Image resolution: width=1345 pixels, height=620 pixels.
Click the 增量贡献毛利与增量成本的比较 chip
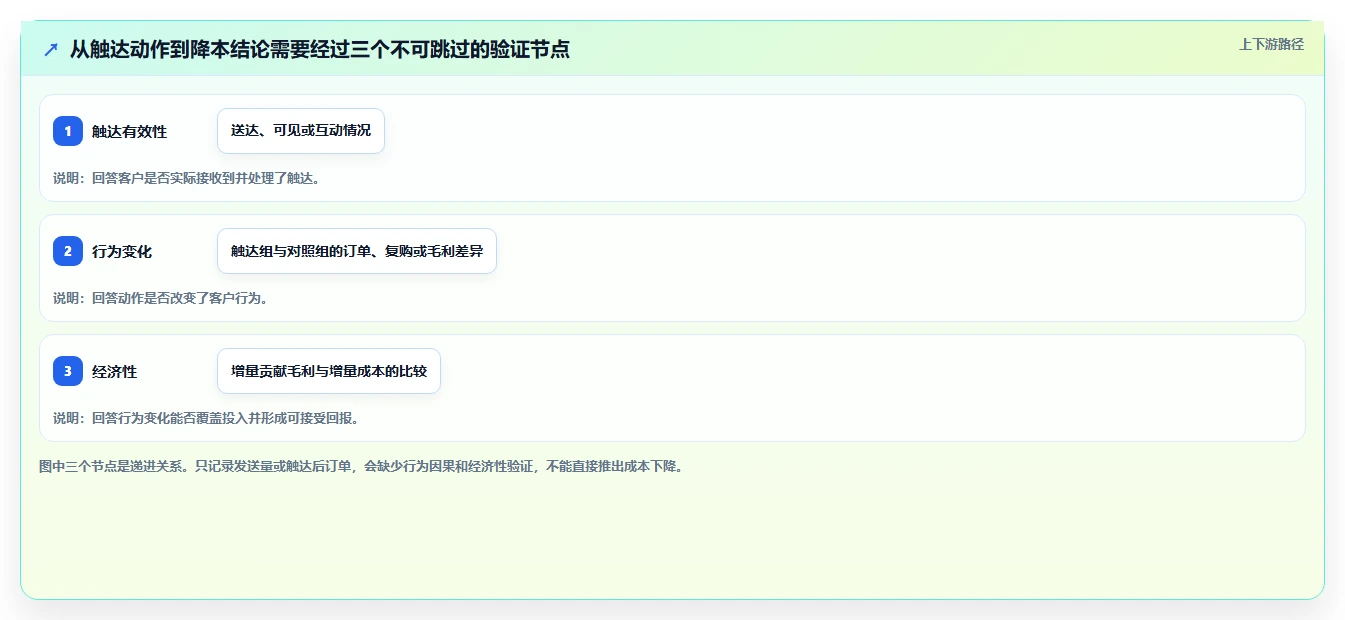(329, 371)
